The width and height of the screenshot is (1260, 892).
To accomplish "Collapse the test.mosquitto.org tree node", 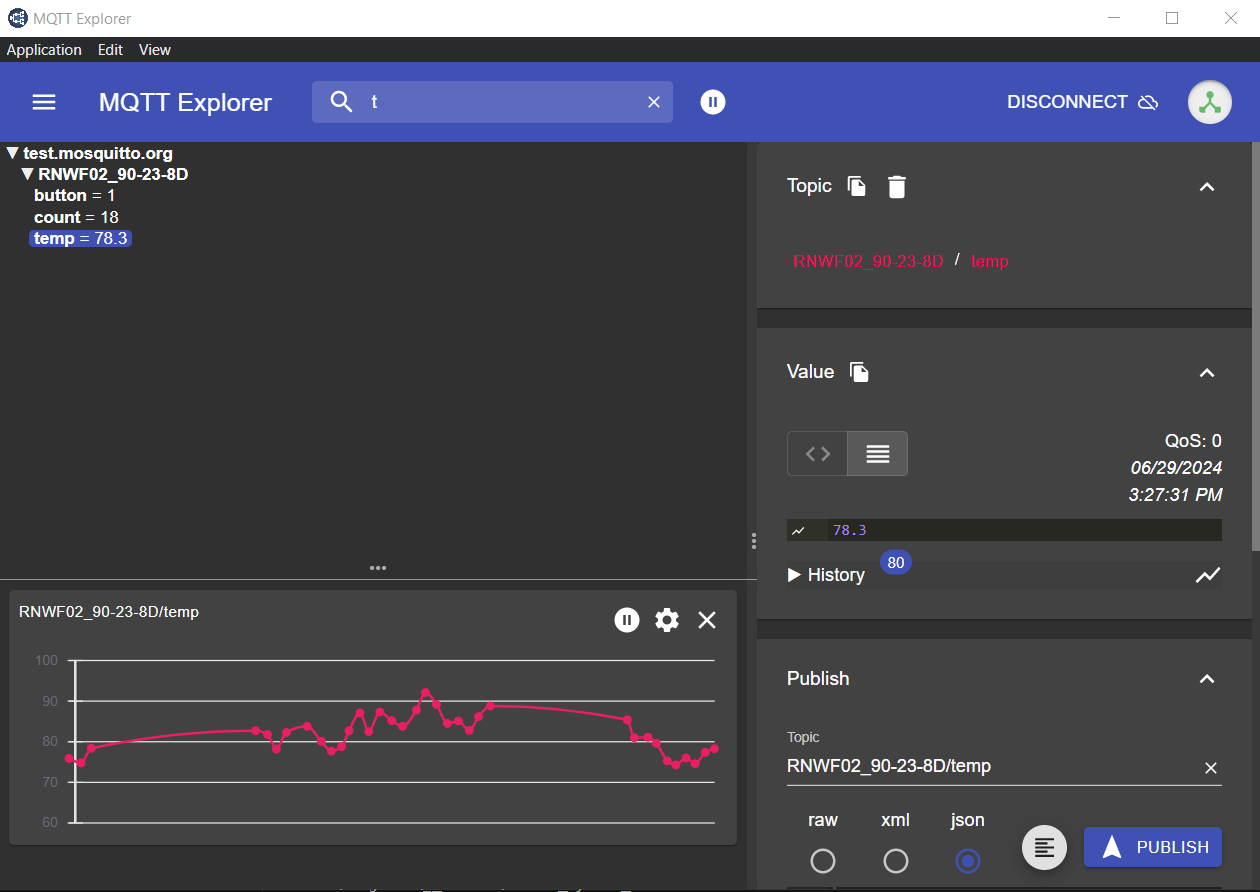I will point(13,153).
